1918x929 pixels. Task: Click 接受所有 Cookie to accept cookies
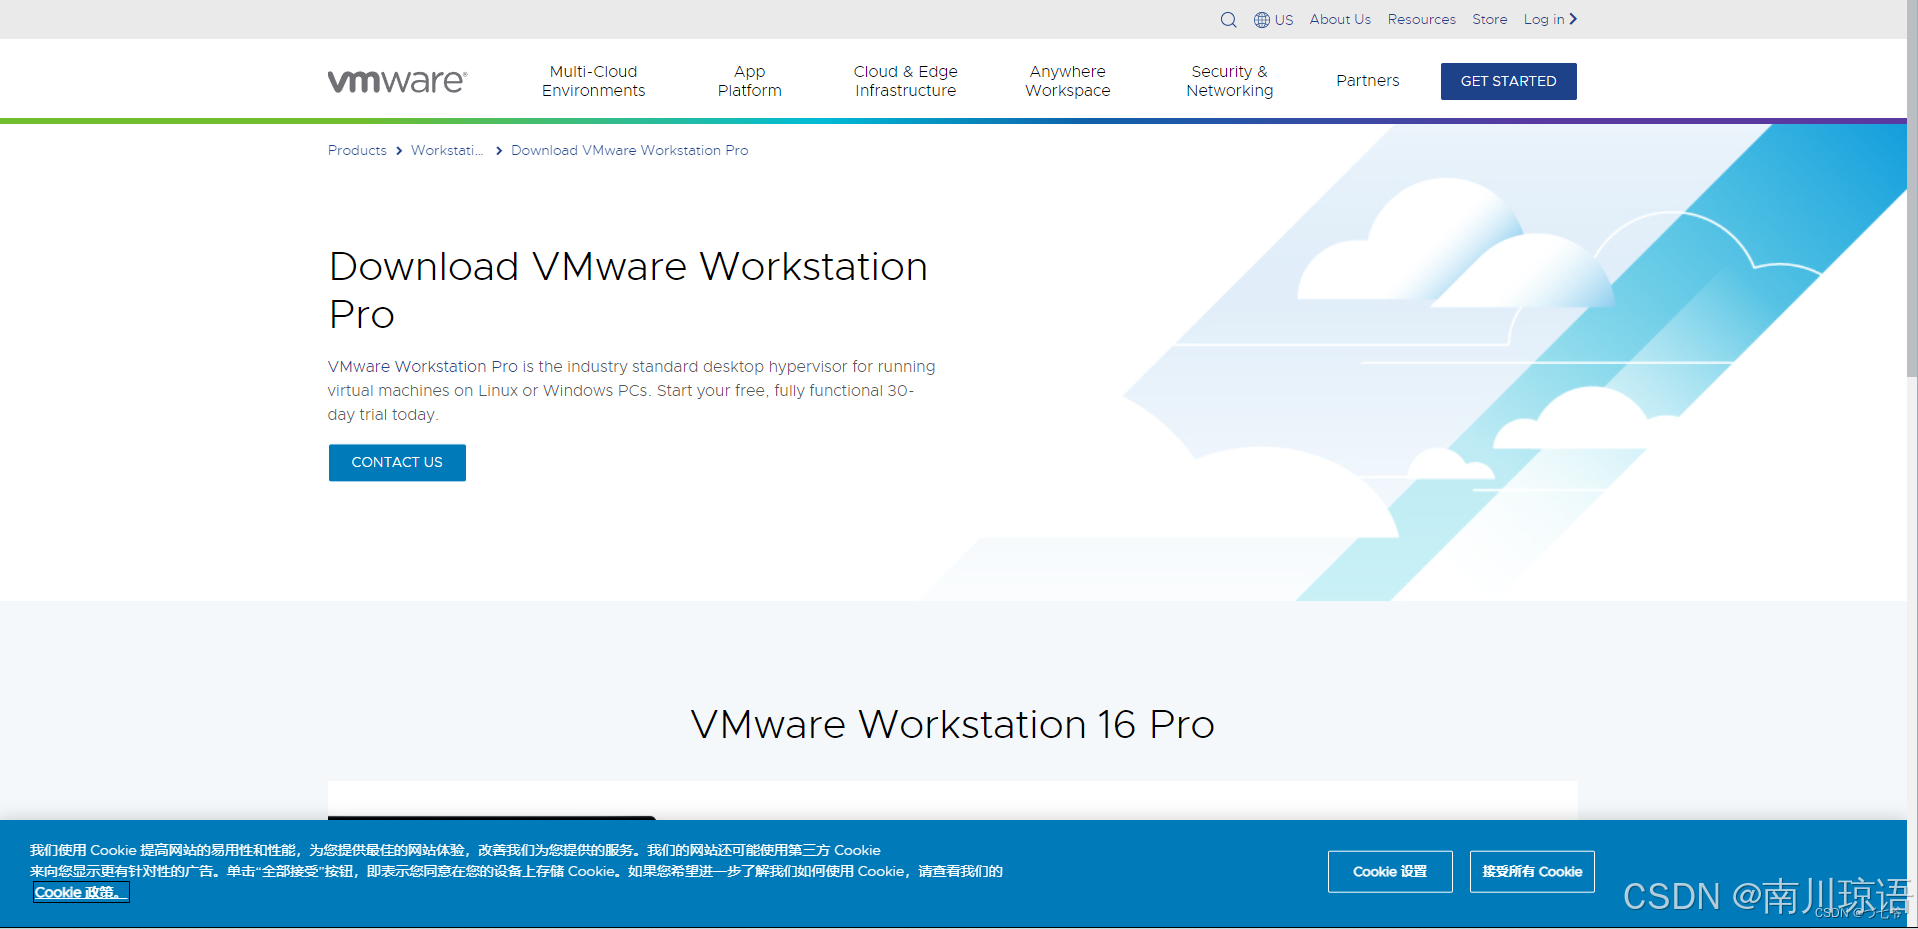[x=1531, y=871]
